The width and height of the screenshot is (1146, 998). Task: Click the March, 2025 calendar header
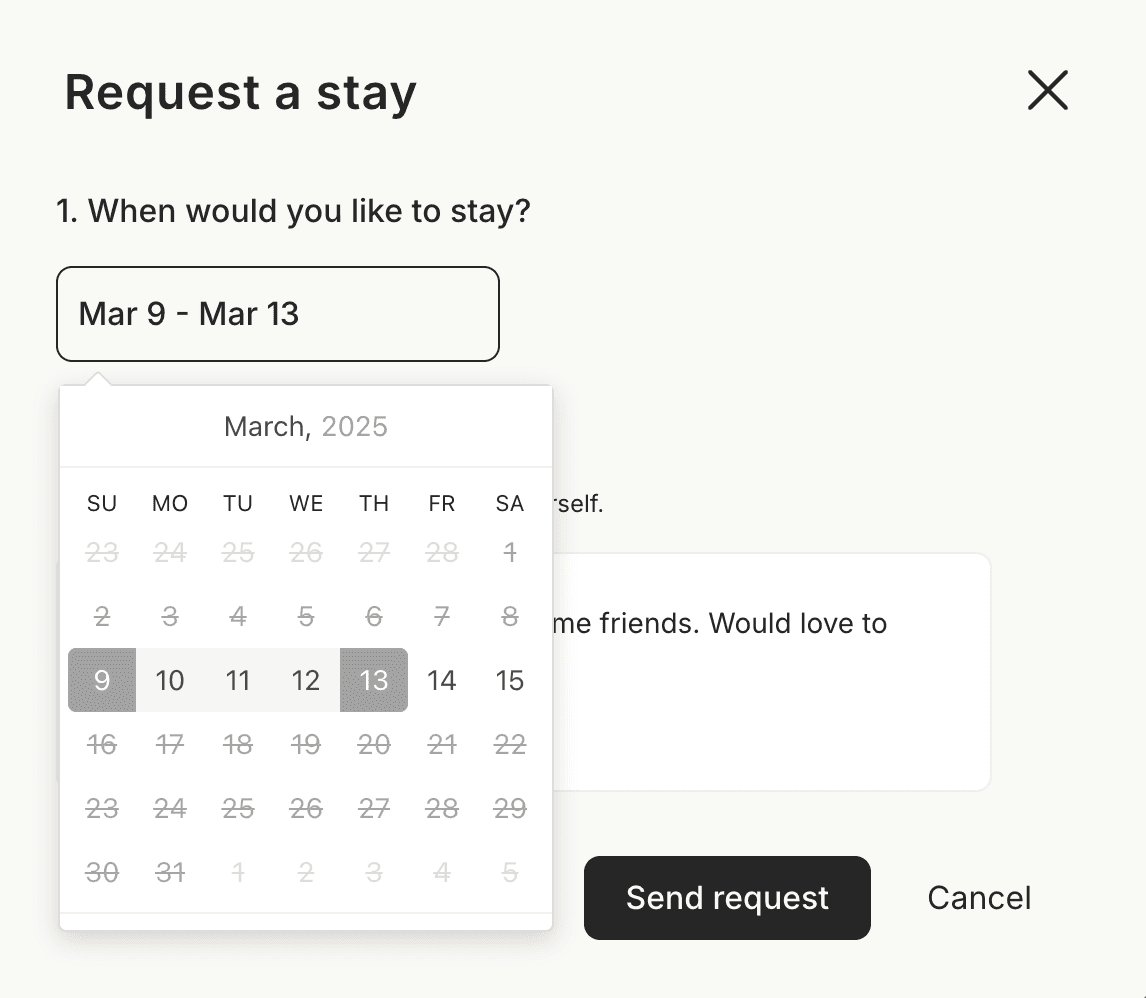click(x=305, y=427)
